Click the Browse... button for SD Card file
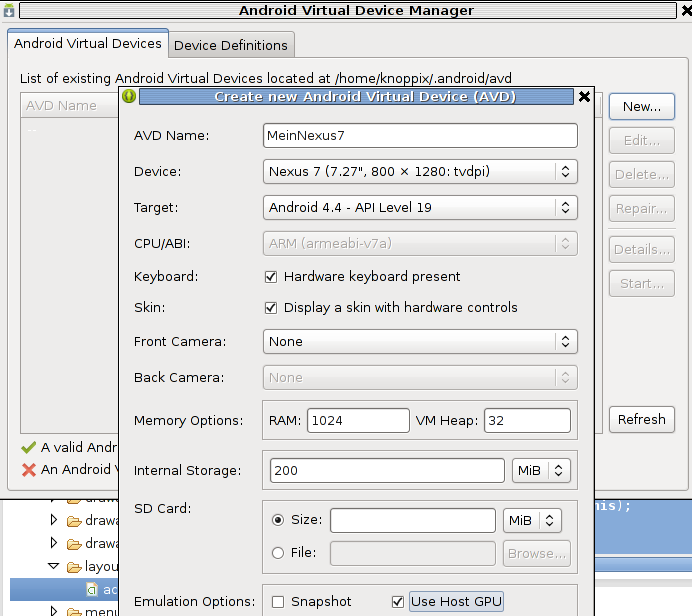This screenshot has height=616, width=692. coord(537,554)
